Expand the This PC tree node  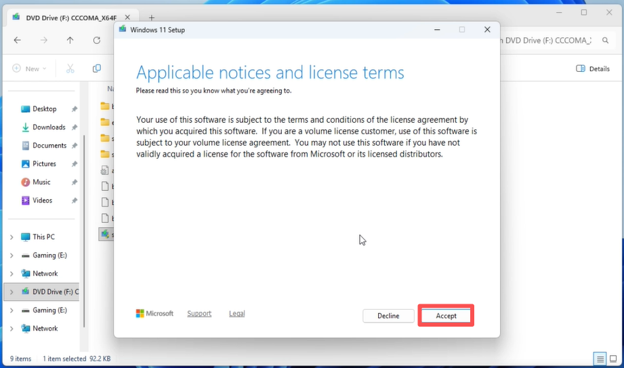point(12,237)
